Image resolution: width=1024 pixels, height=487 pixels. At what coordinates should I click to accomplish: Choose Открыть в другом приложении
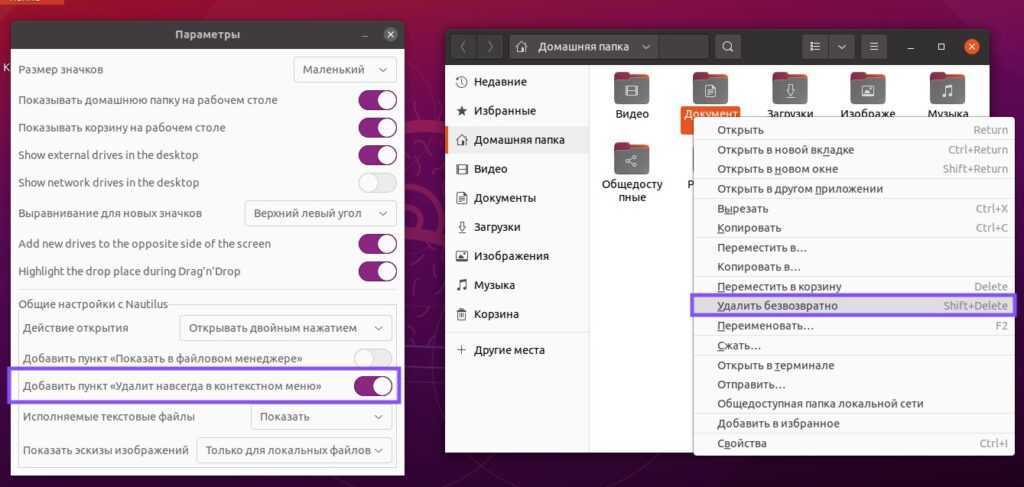tap(854, 189)
